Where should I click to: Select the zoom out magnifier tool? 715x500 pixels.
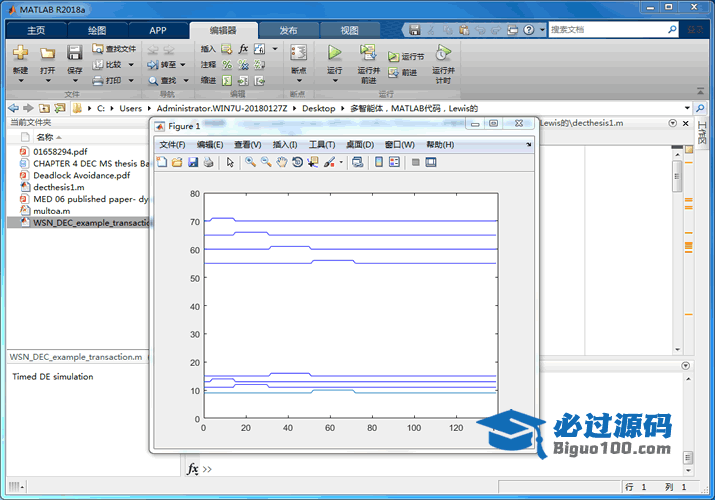pos(266,162)
